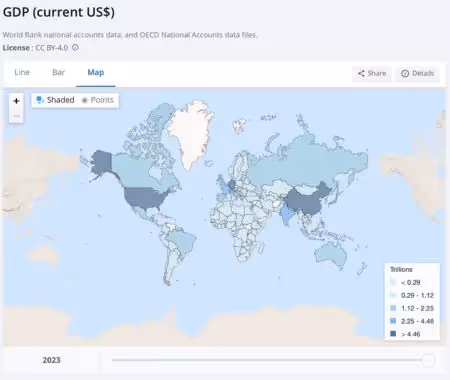
Task: Click India on the map
Action: coord(286,213)
